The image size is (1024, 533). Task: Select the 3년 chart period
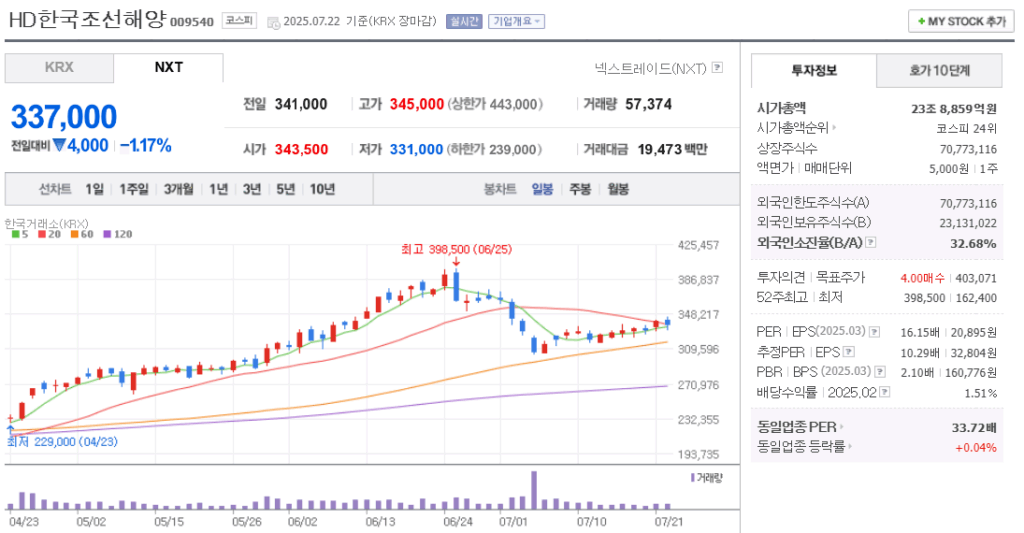coord(251,189)
